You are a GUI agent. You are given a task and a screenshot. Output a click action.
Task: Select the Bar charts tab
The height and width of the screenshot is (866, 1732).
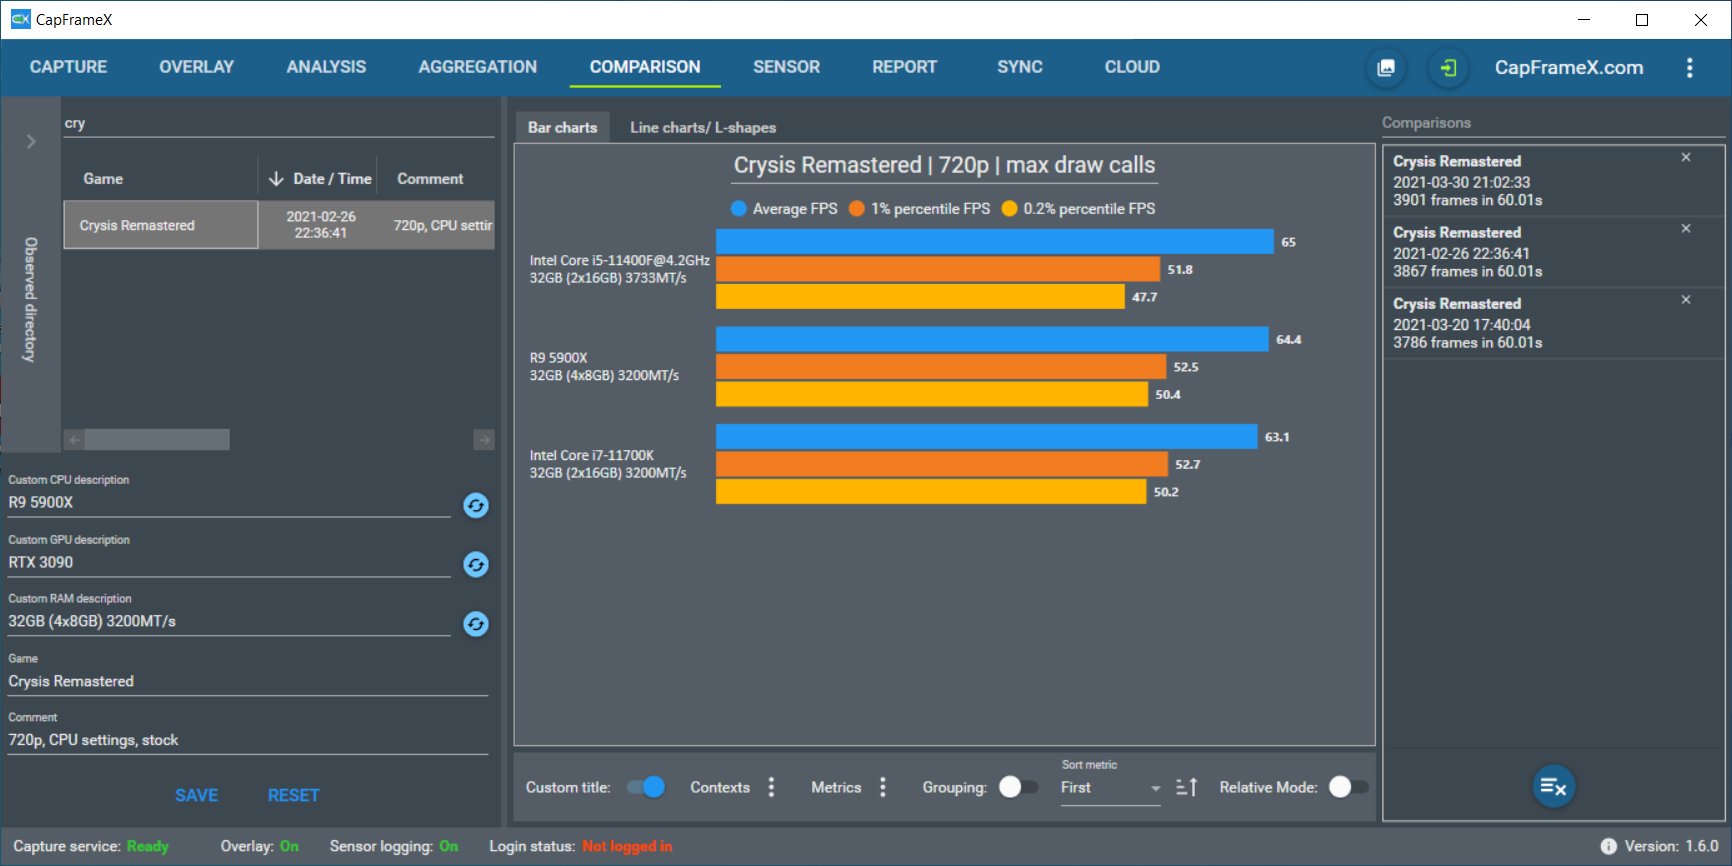[562, 127]
